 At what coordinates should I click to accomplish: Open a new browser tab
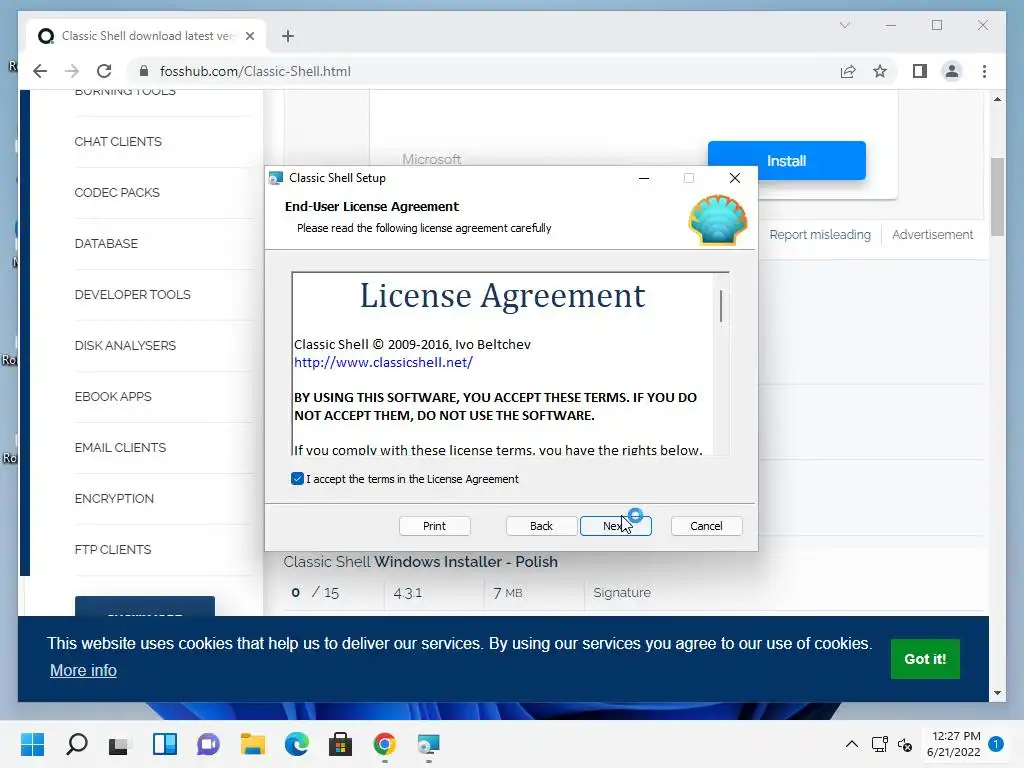[x=288, y=36]
